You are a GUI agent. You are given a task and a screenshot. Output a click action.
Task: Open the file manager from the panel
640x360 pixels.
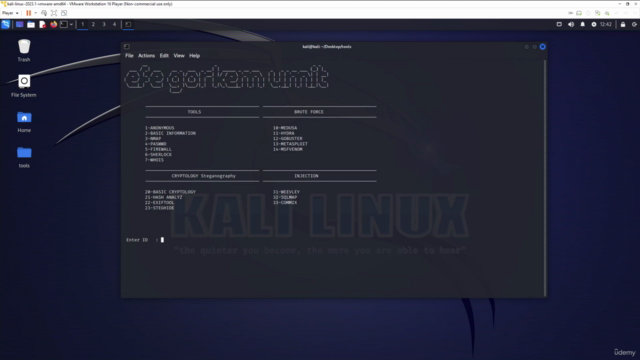(31, 24)
